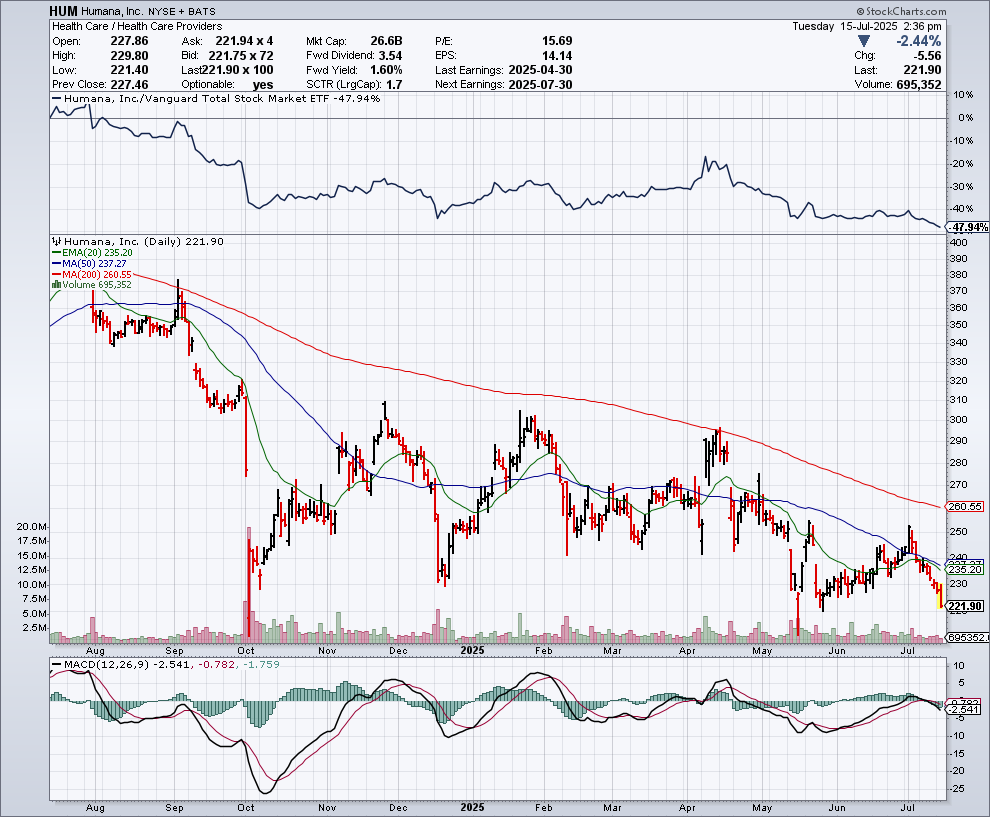Click the -47.94% relative strength end label

coord(967,227)
